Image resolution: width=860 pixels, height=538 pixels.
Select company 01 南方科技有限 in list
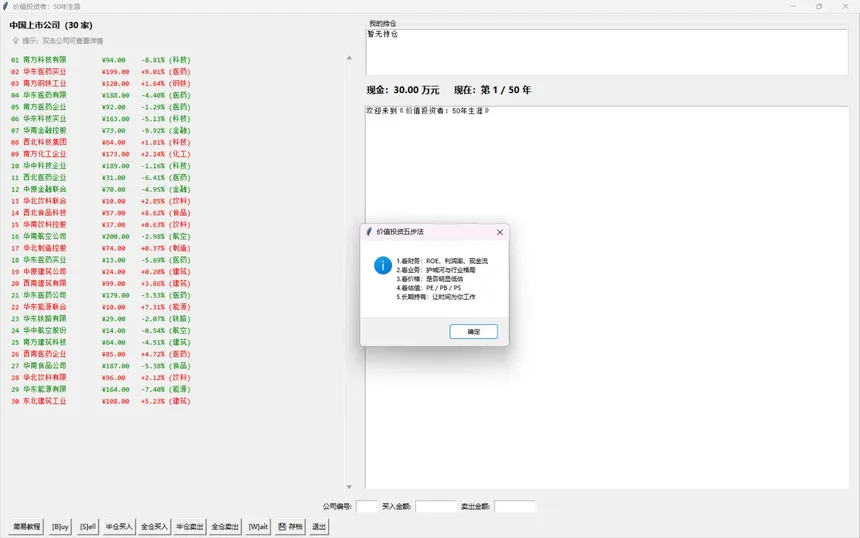[x=40, y=60]
